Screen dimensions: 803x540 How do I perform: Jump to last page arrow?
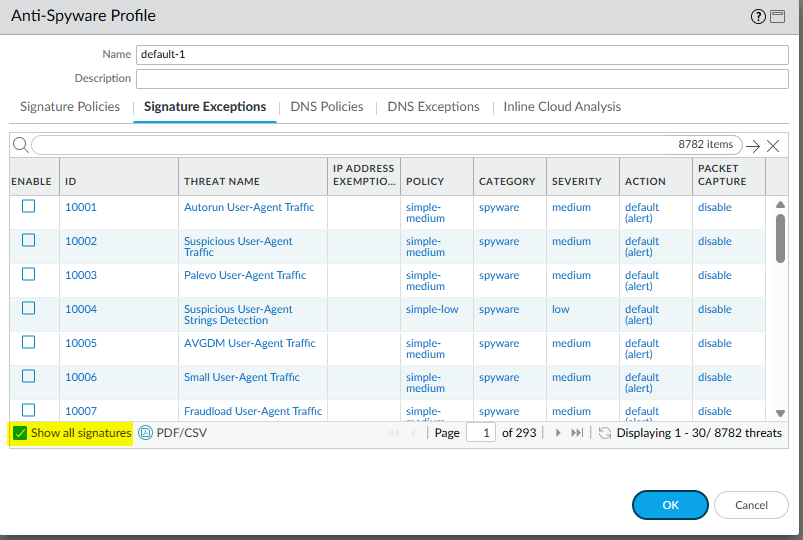[x=577, y=433]
